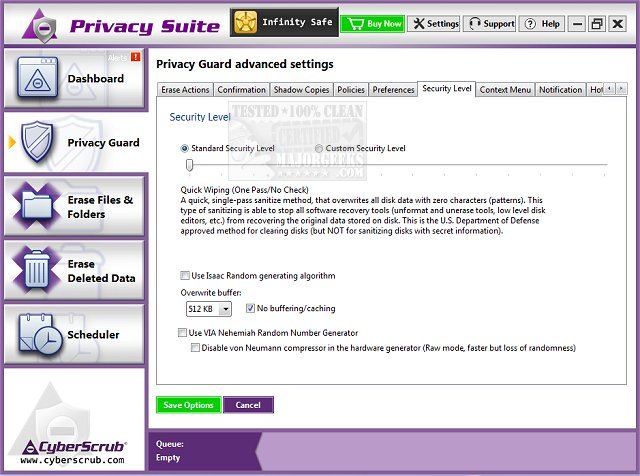
Task: Open Erase Deleted Data sidebar label
Action: click(101, 271)
